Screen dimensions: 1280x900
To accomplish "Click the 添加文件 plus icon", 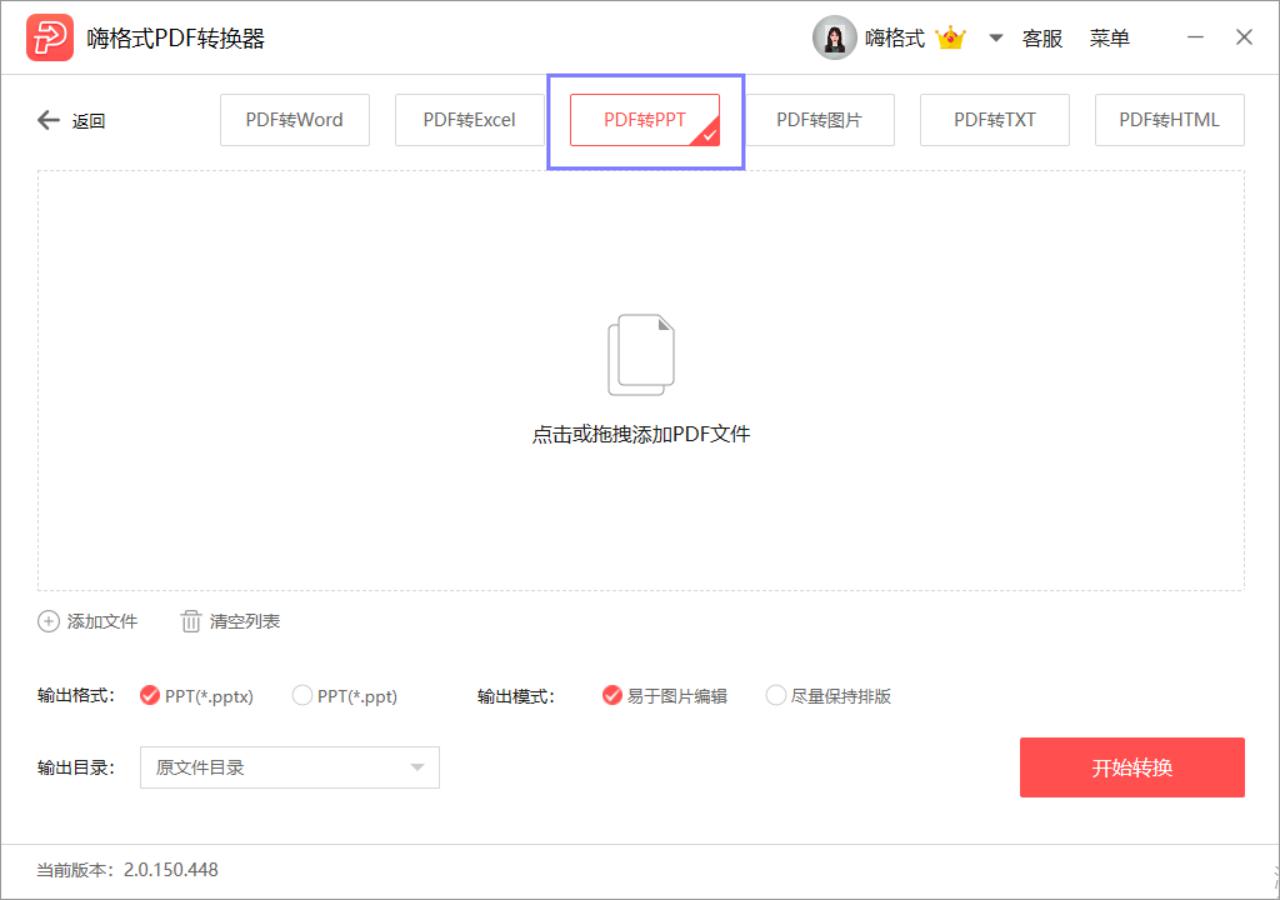I will tap(48, 621).
